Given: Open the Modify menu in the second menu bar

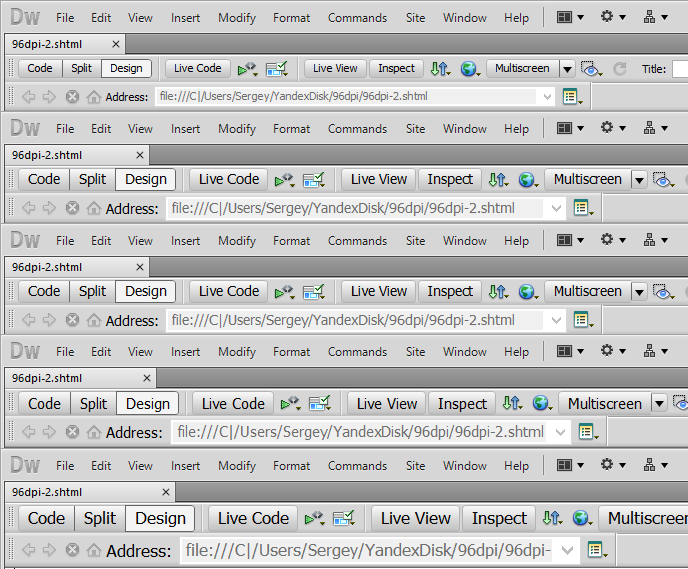Looking at the screenshot, I should tap(237, 129).
